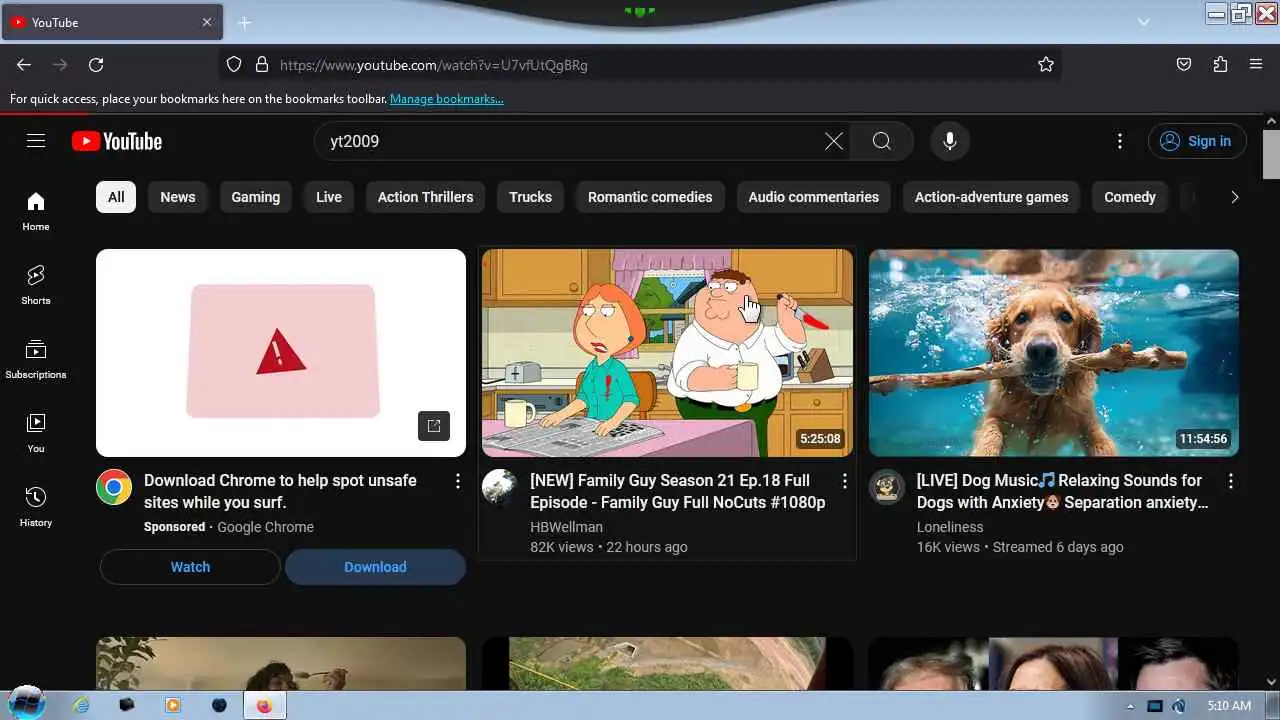The width and height of the screenshot is (1280, 720).
Task: Select the Action Thrillers chip
Action: (426, 197)
